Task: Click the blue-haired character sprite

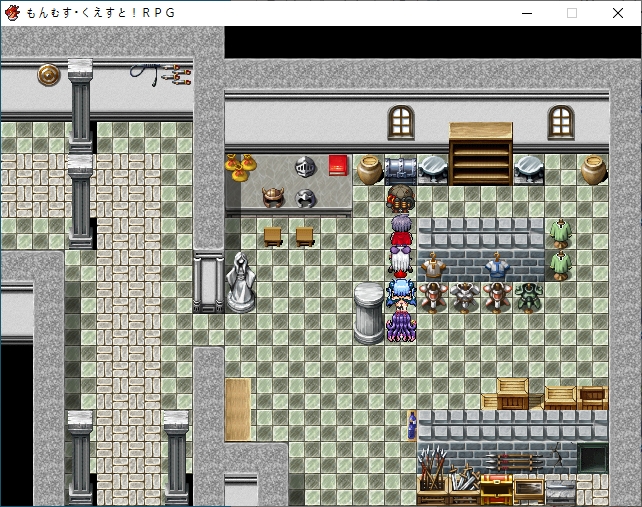Action: tap(401, 295)
